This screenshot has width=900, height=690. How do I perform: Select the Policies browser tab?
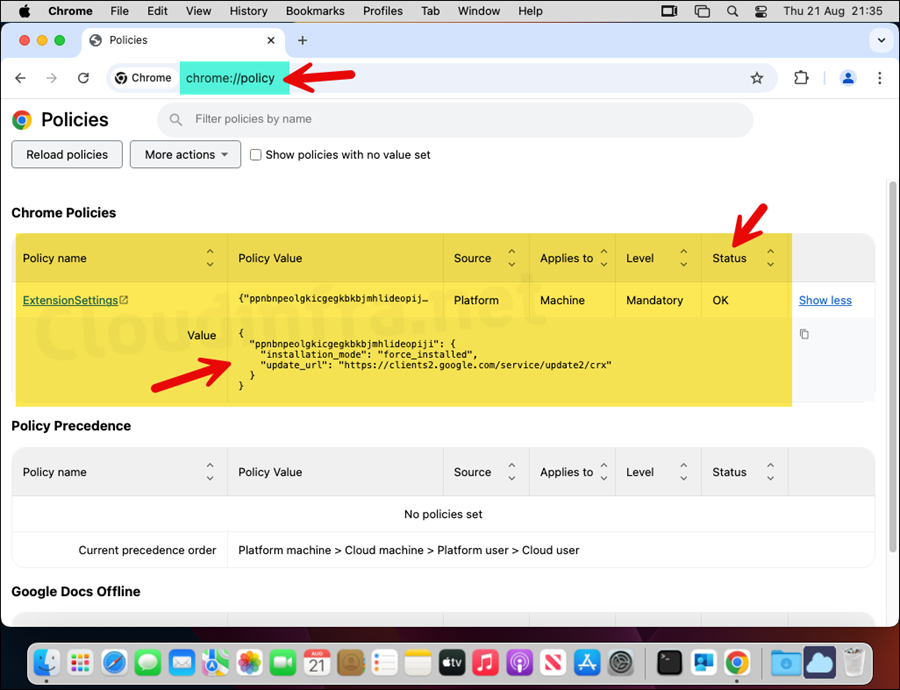coord(183,40)
